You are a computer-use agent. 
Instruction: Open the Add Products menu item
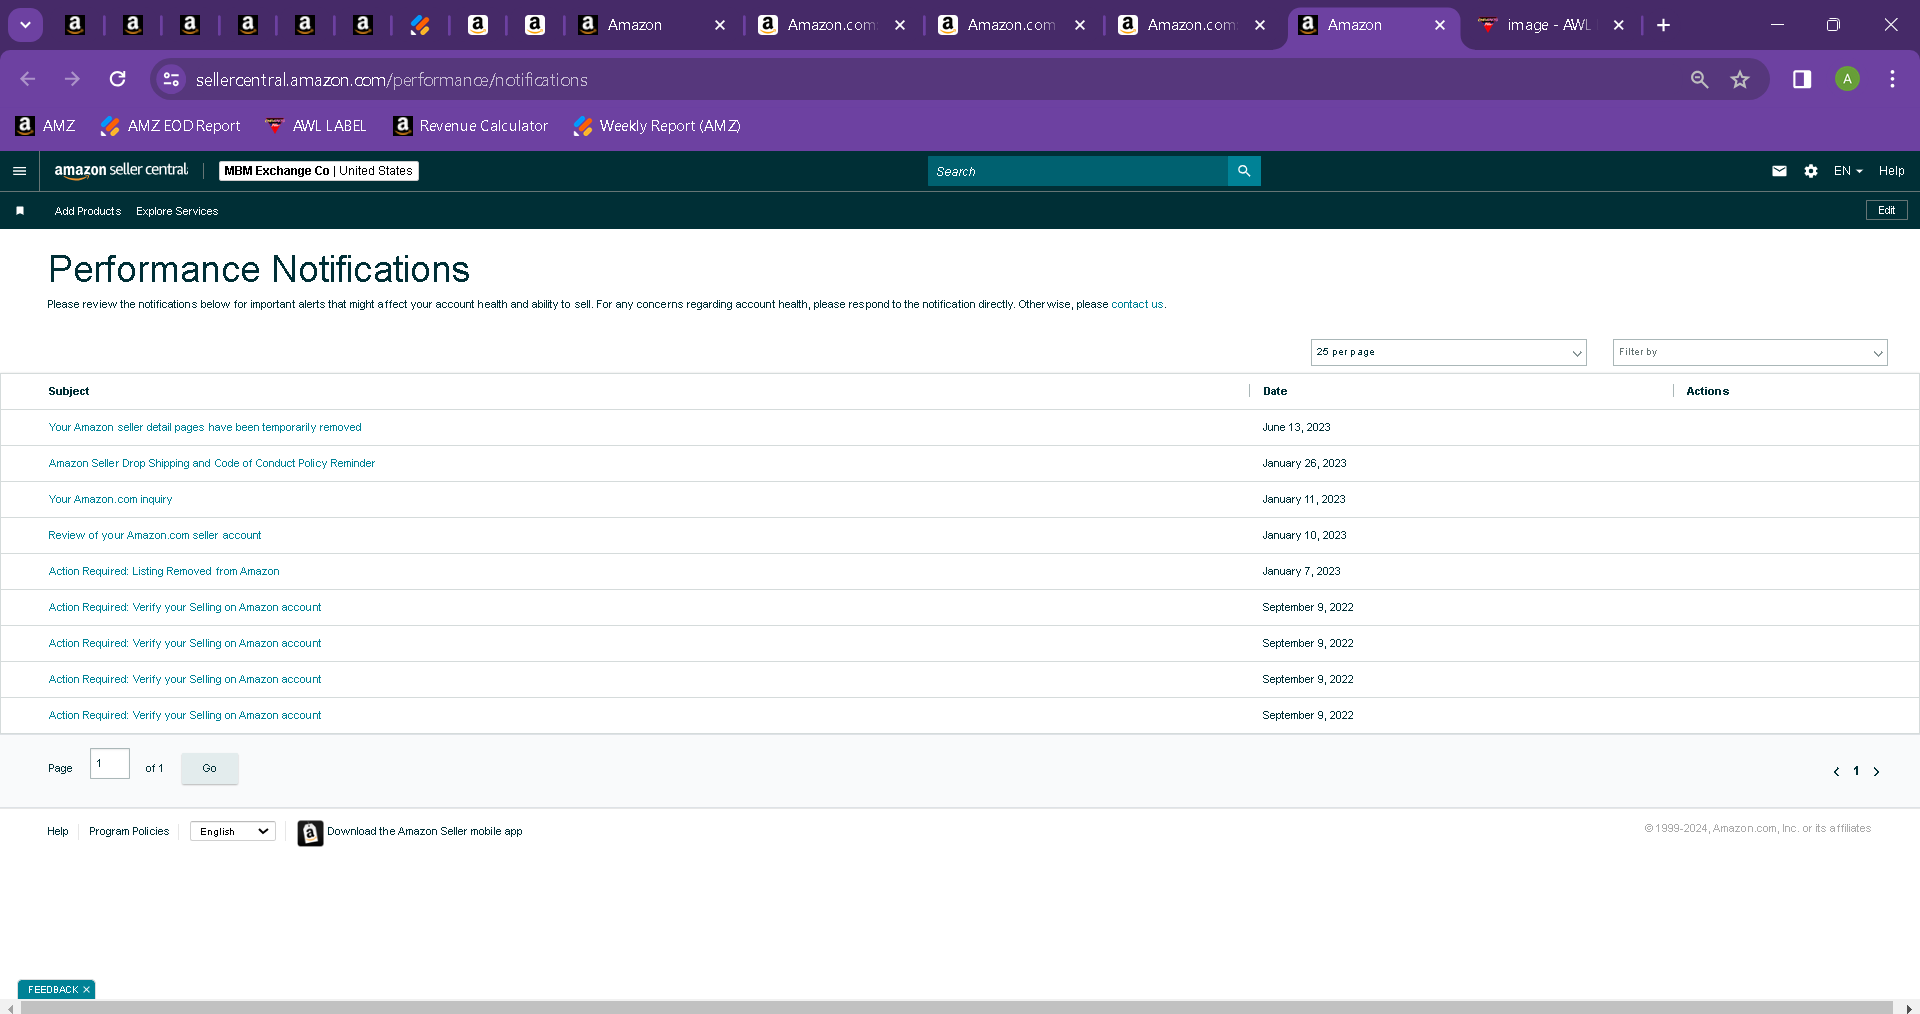pos(88,211)
